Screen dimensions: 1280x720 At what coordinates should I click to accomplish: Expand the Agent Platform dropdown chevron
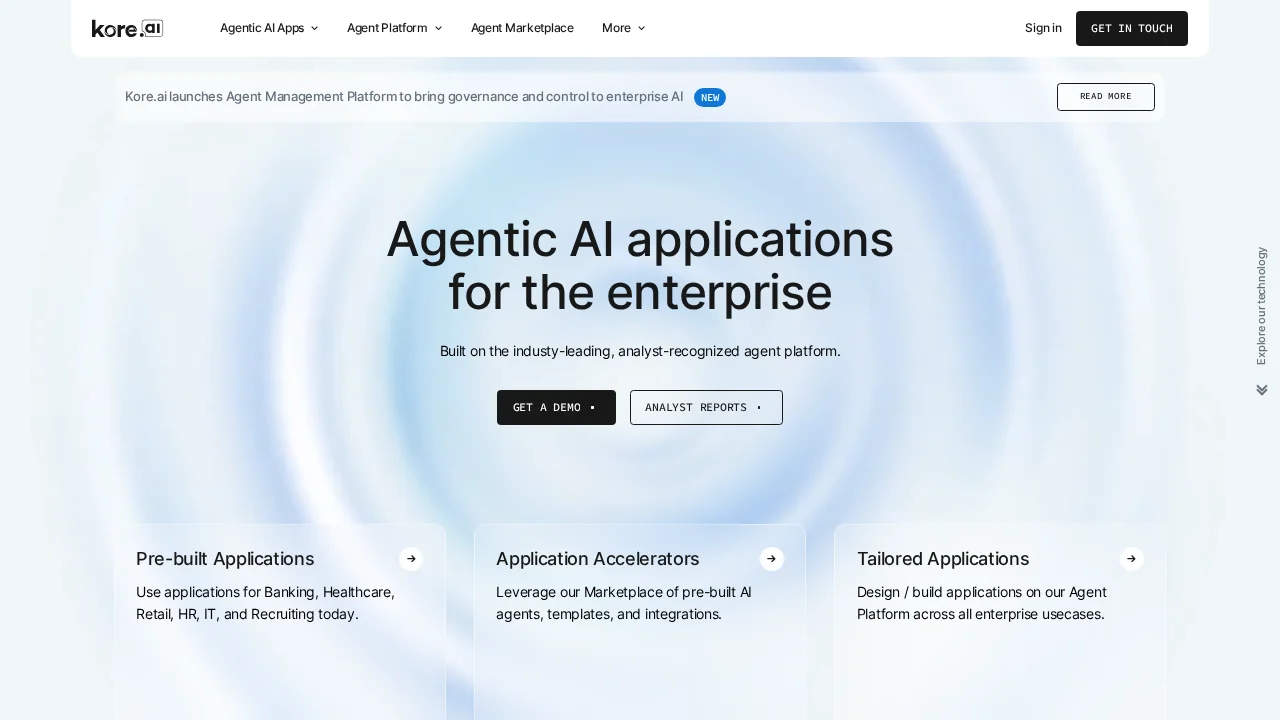(438, 28)
